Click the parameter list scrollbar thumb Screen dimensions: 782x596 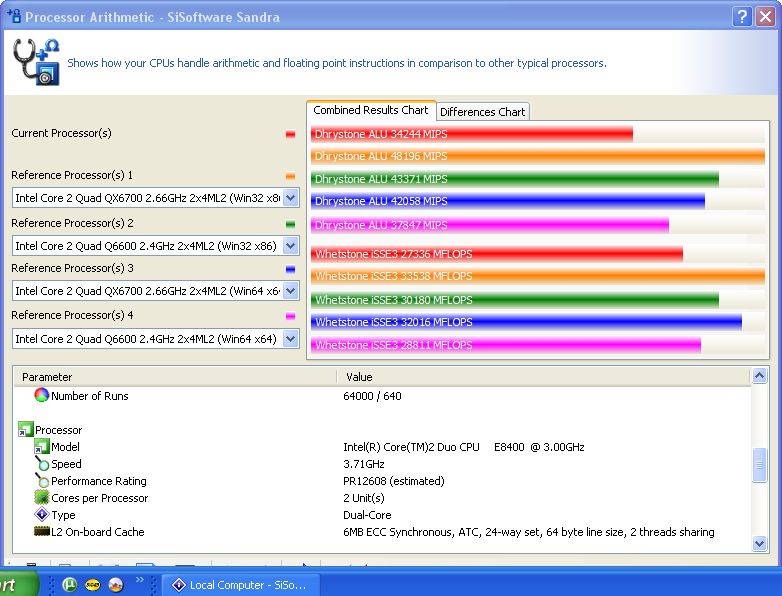759,465
